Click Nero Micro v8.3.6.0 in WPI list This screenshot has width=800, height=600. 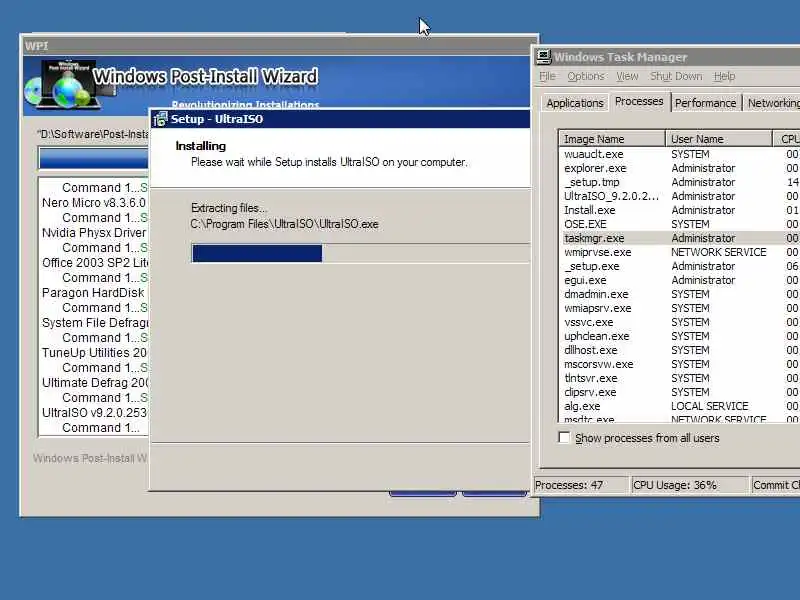(94, 203)
